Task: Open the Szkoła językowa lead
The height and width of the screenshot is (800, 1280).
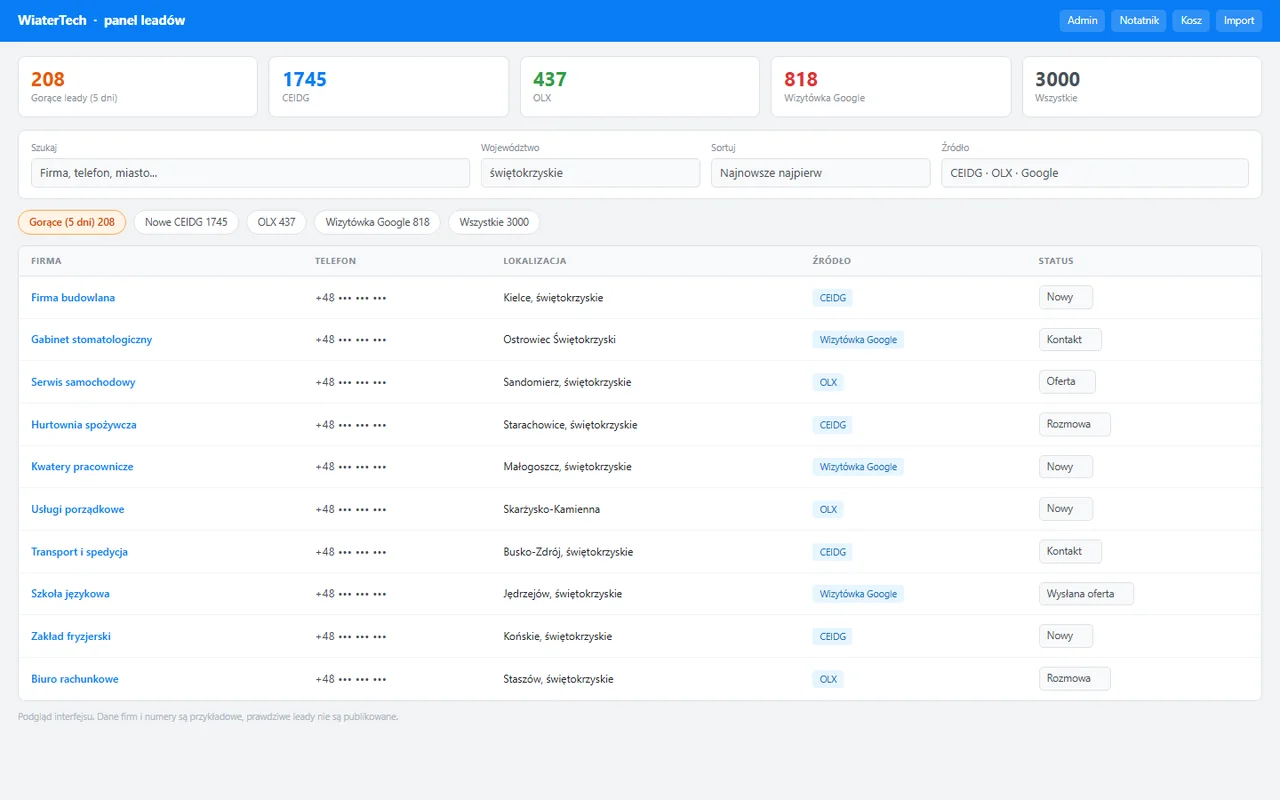Action: coord(70,594)
